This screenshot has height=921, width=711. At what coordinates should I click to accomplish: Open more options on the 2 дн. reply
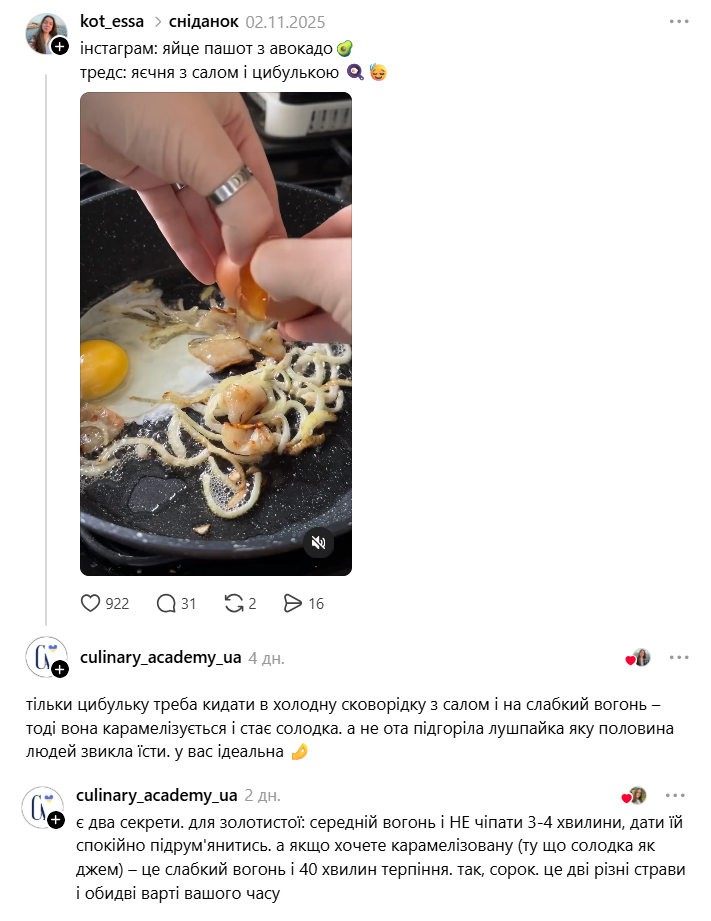pyautogui.click(x=675, y=795)
